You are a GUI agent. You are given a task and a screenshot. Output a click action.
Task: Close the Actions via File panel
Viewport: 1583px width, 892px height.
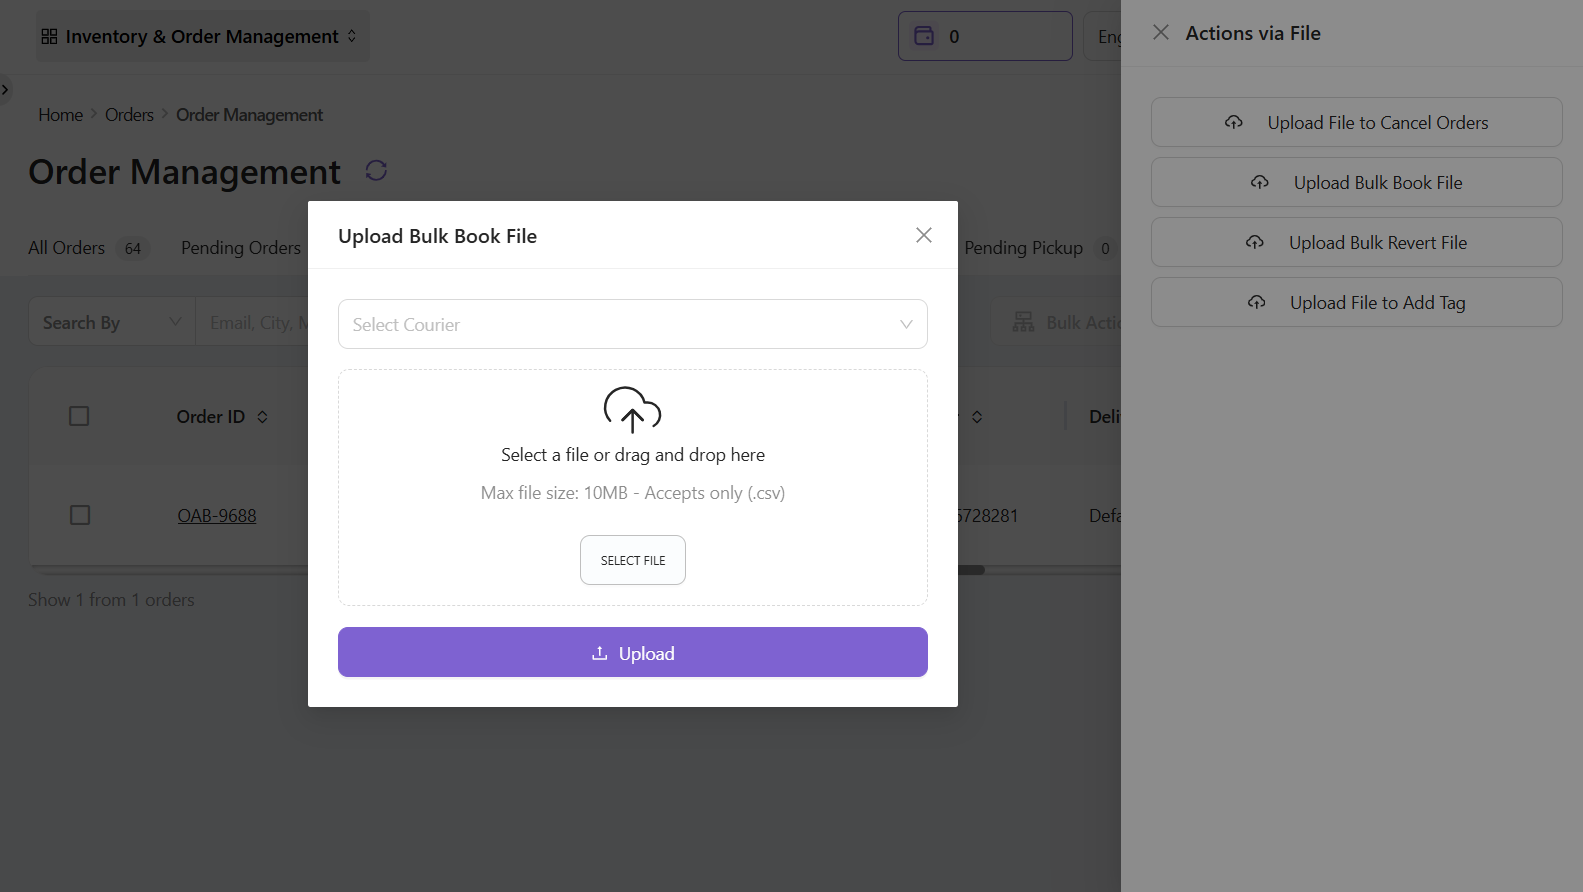pos(1160,33)
